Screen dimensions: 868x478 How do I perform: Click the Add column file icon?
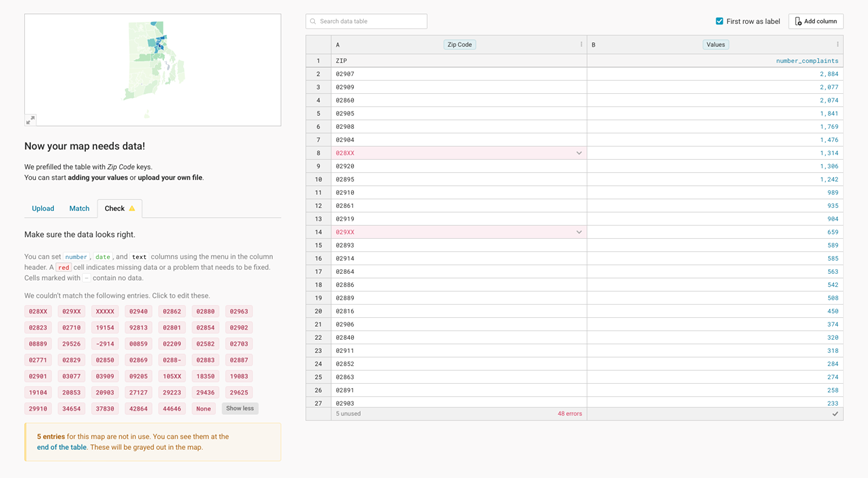(x=798, y=21)
